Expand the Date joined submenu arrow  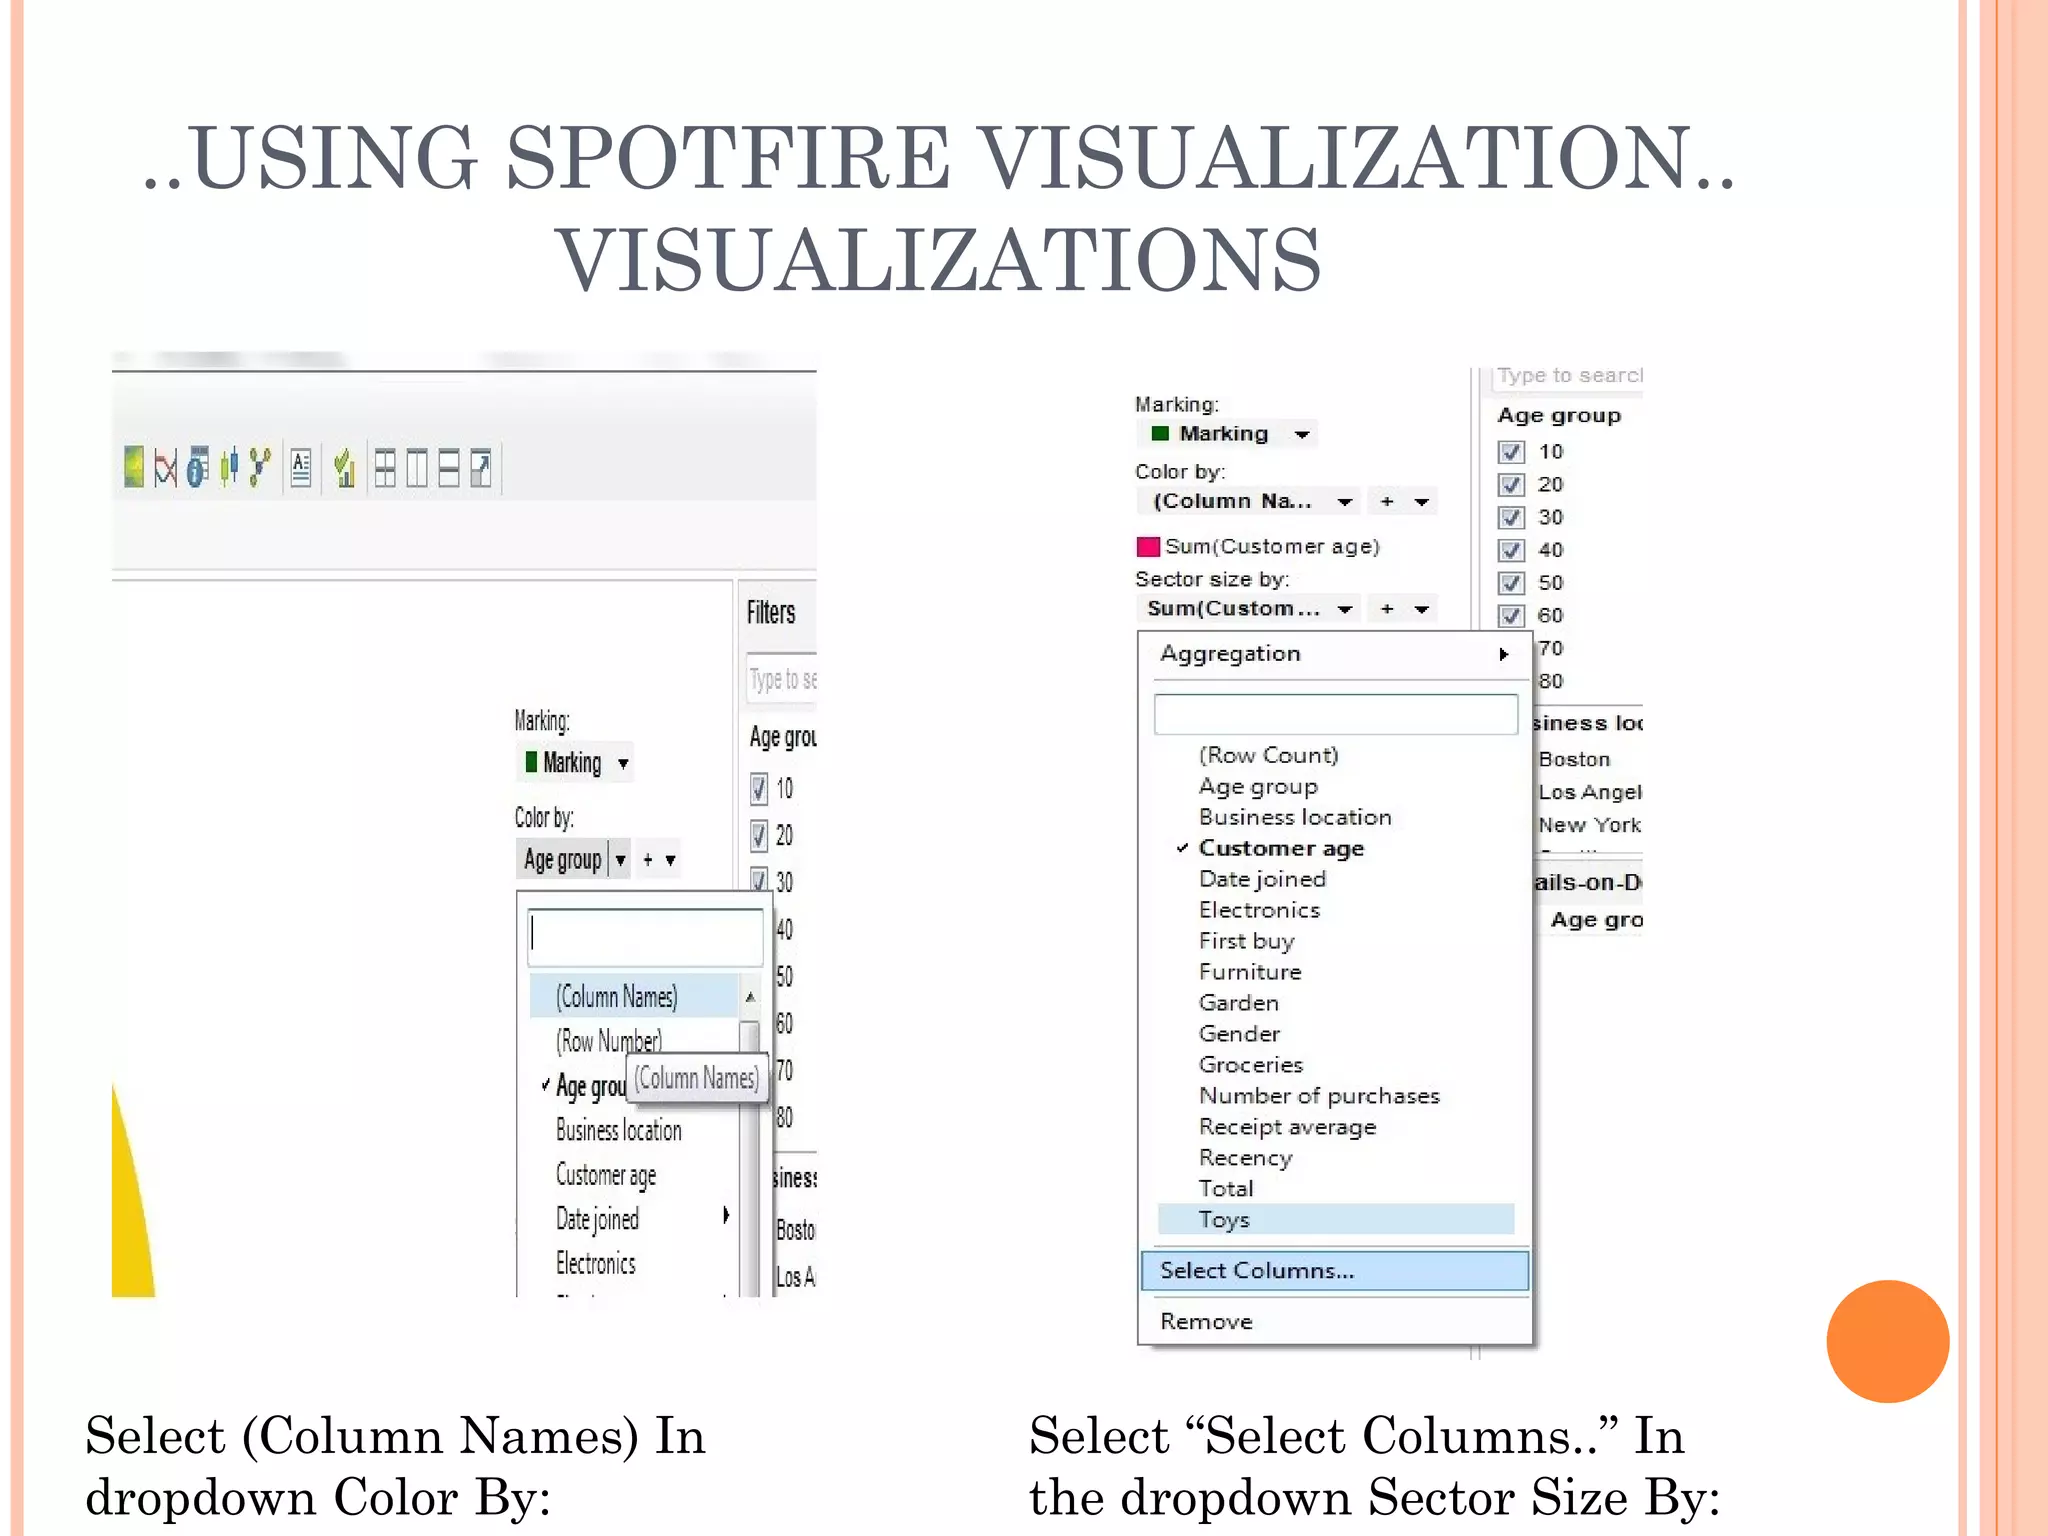click(x=726, y=1215)
